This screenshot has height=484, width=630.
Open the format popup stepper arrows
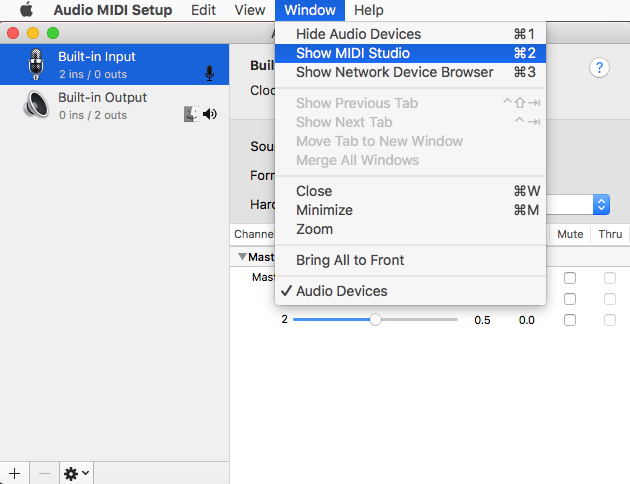(x=601, y=205)
